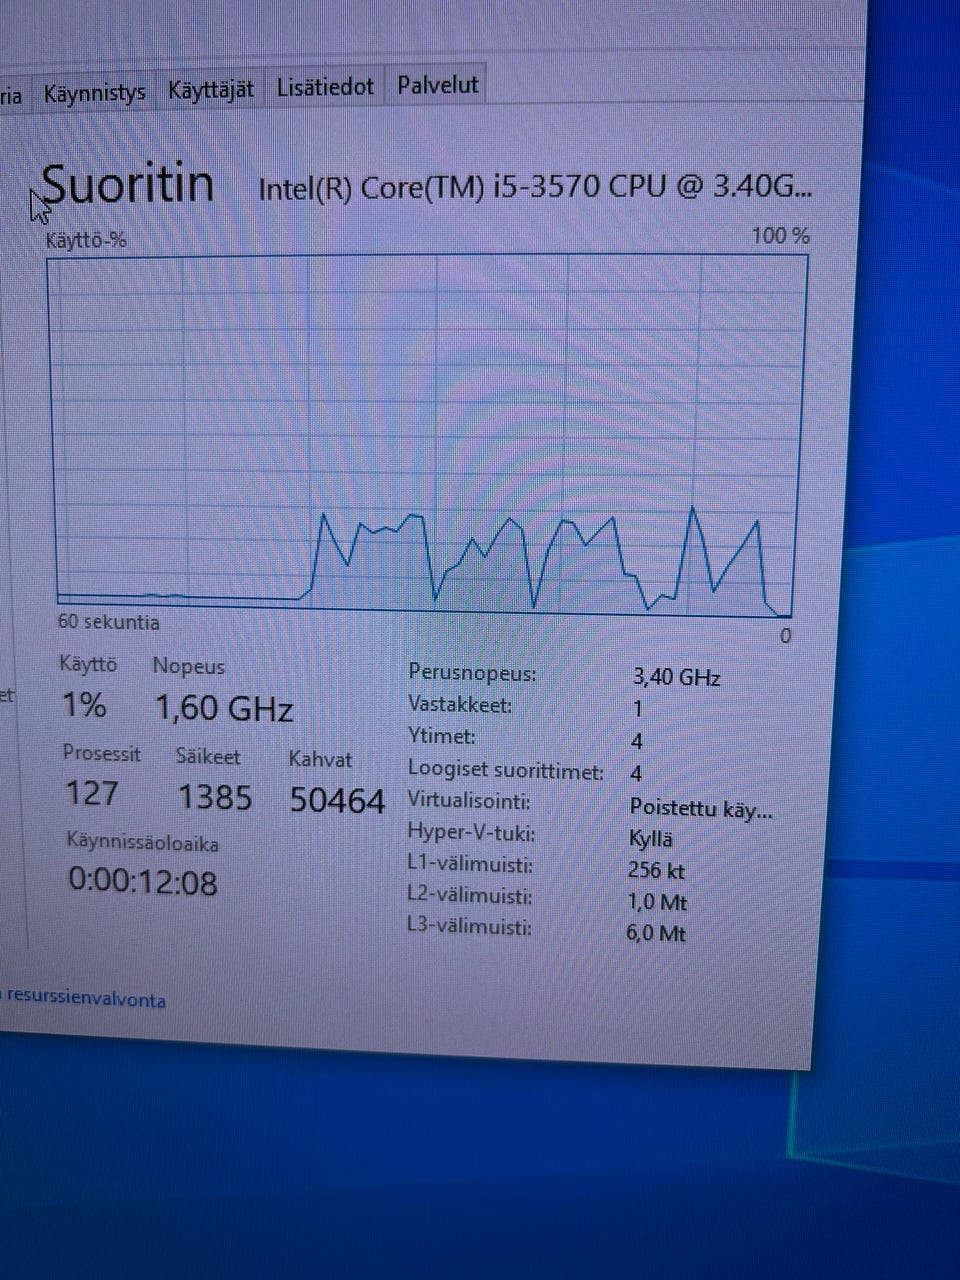
Task: Click the Hyper-V-tuki label
Action: pos(471,833)
